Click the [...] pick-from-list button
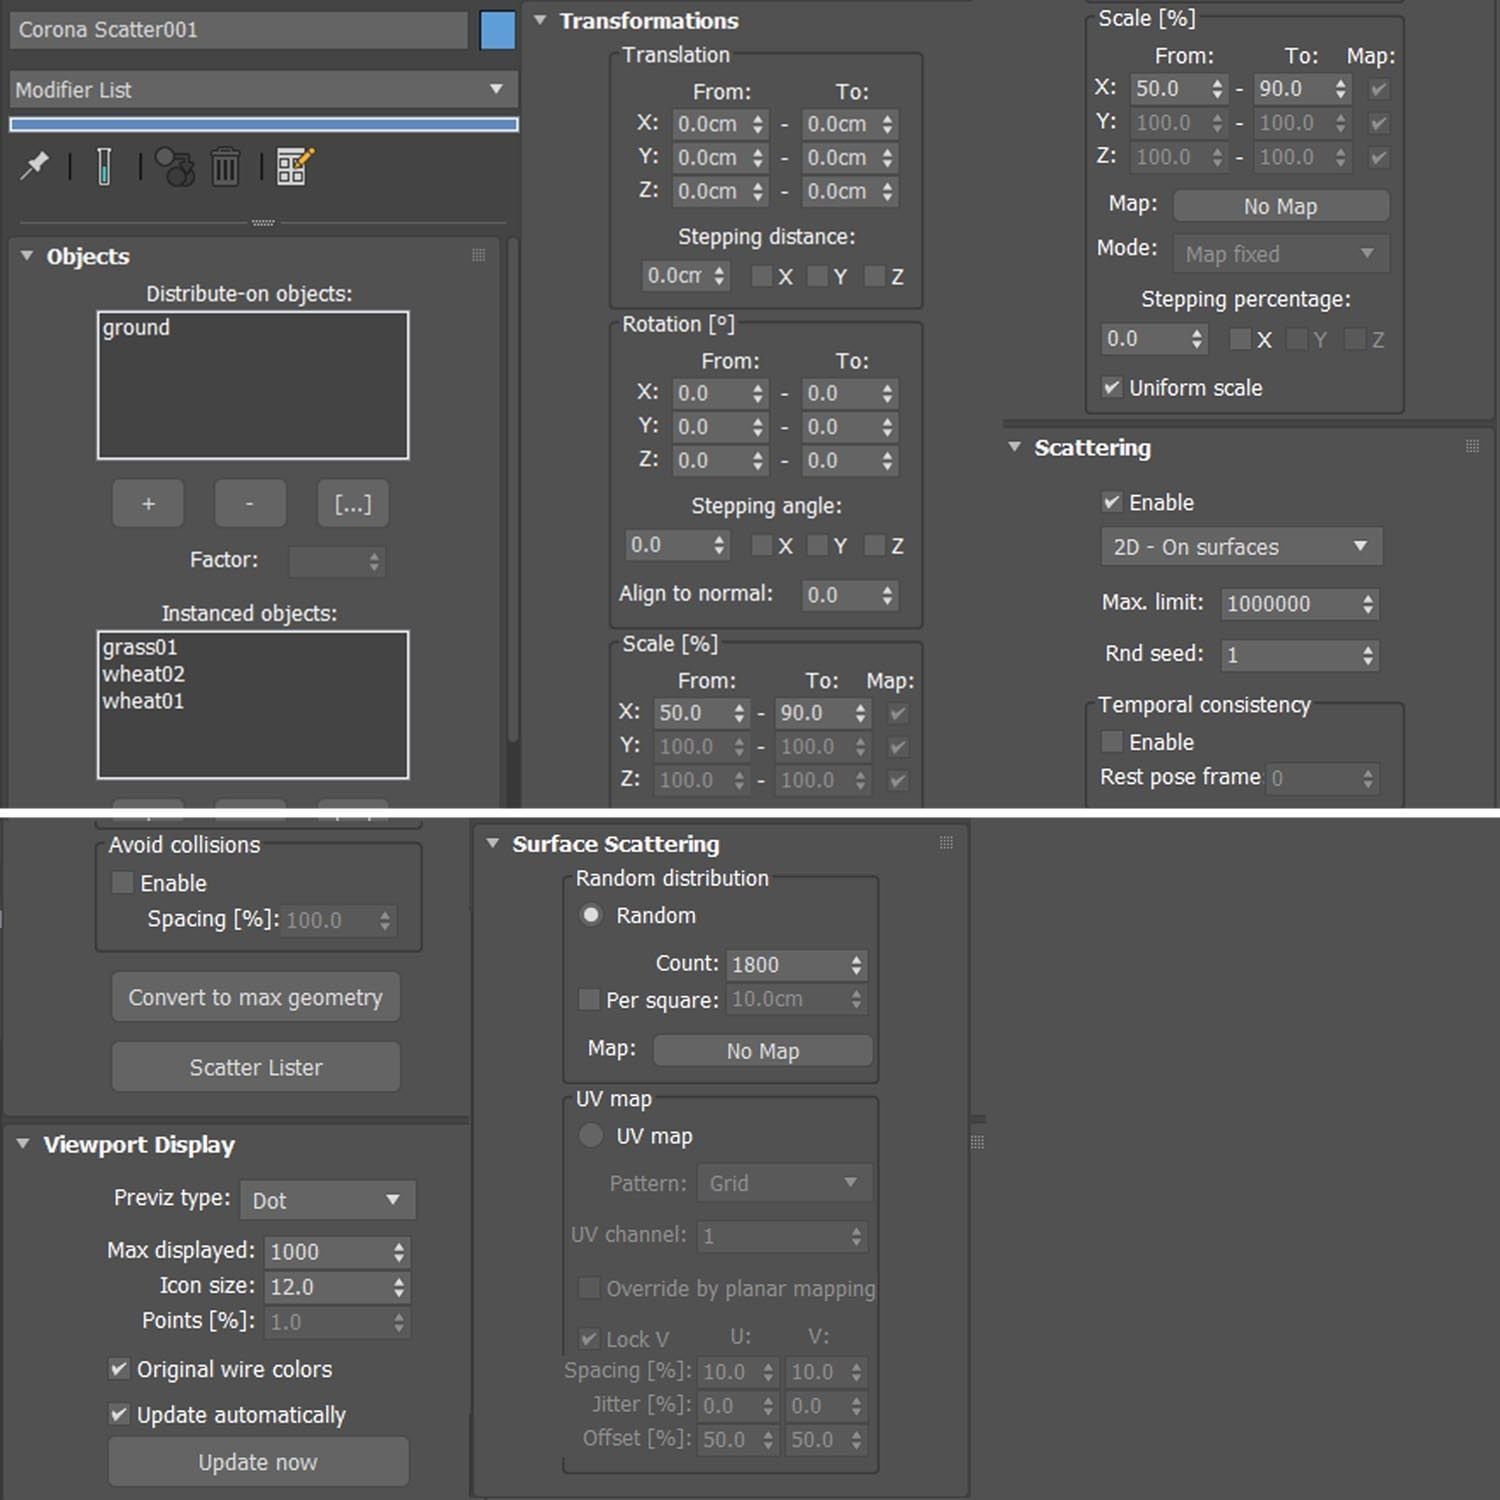 (x=352, y=504)
